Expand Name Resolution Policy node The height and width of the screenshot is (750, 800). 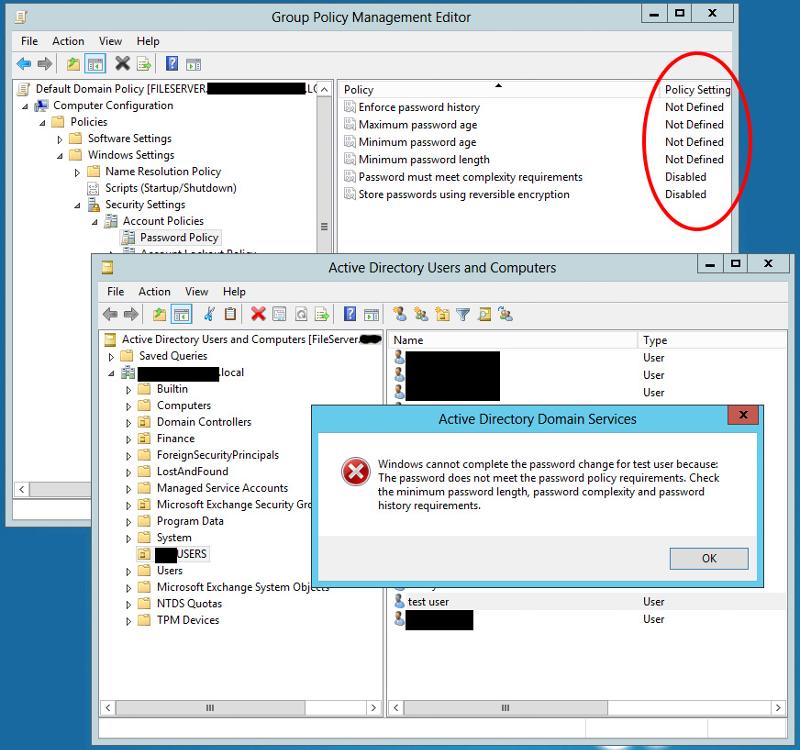click(78, 172)
